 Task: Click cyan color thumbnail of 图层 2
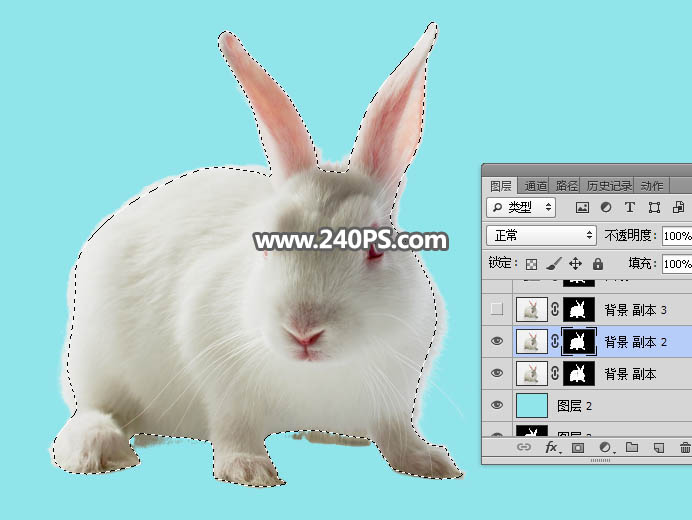(532, 405)
